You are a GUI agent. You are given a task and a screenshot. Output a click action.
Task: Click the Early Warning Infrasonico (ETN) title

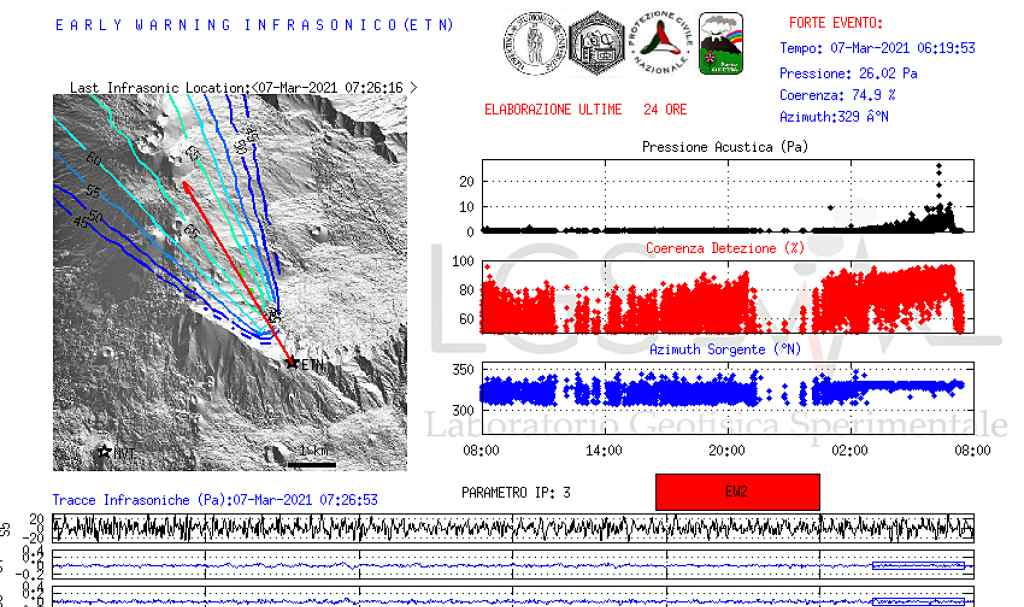[x=254, y=25]
